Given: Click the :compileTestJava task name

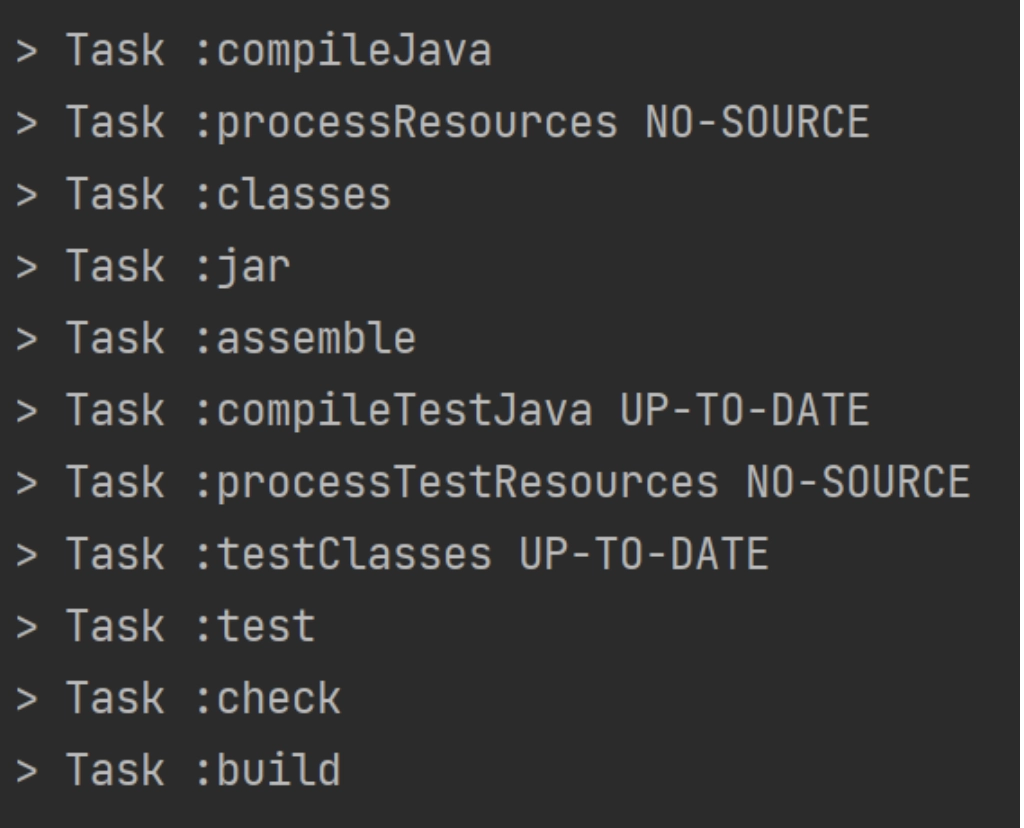Looking at the screenshot, I should [392, 411].
